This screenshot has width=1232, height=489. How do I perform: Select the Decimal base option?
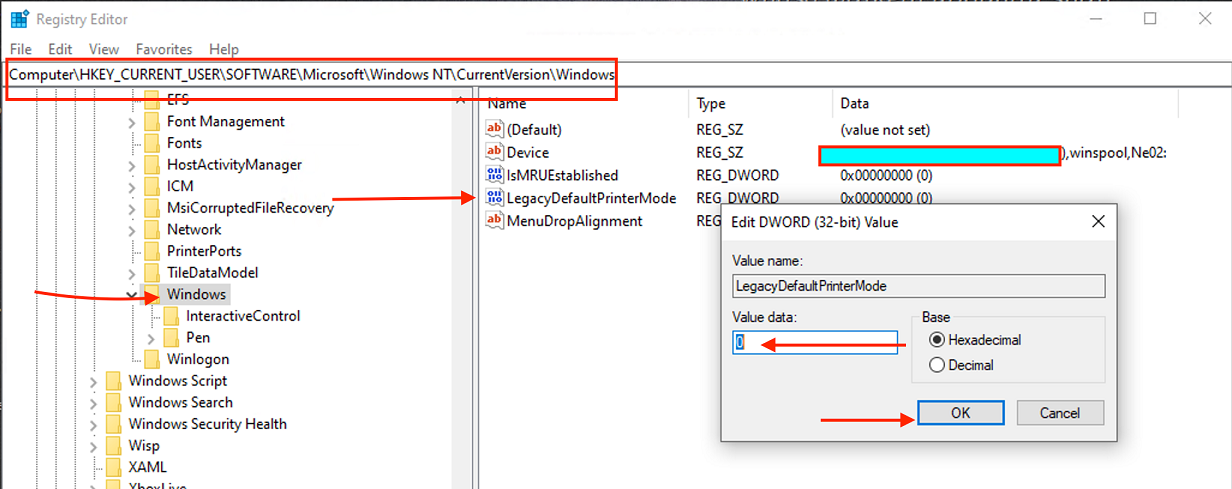[937, 365]
